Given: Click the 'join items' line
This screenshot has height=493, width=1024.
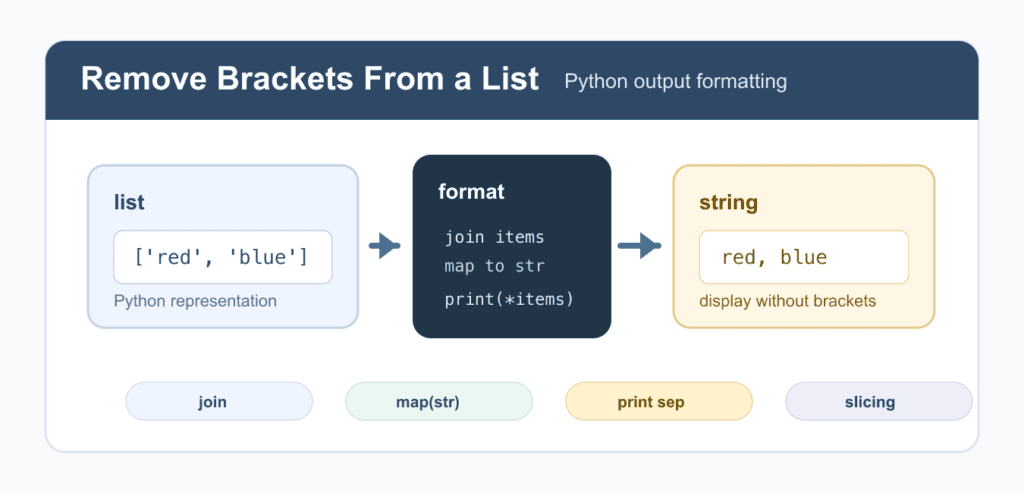Looking at the screenshot, I should 494,237.
